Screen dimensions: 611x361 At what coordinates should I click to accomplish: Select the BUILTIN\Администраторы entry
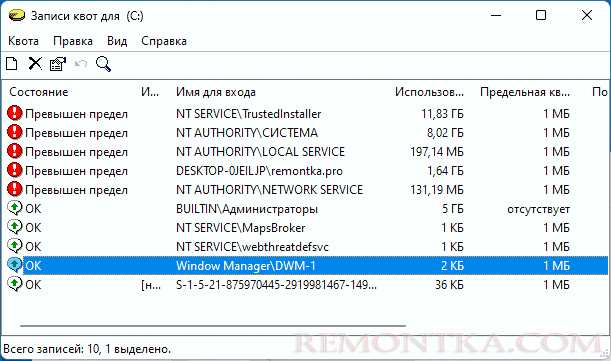307,209
